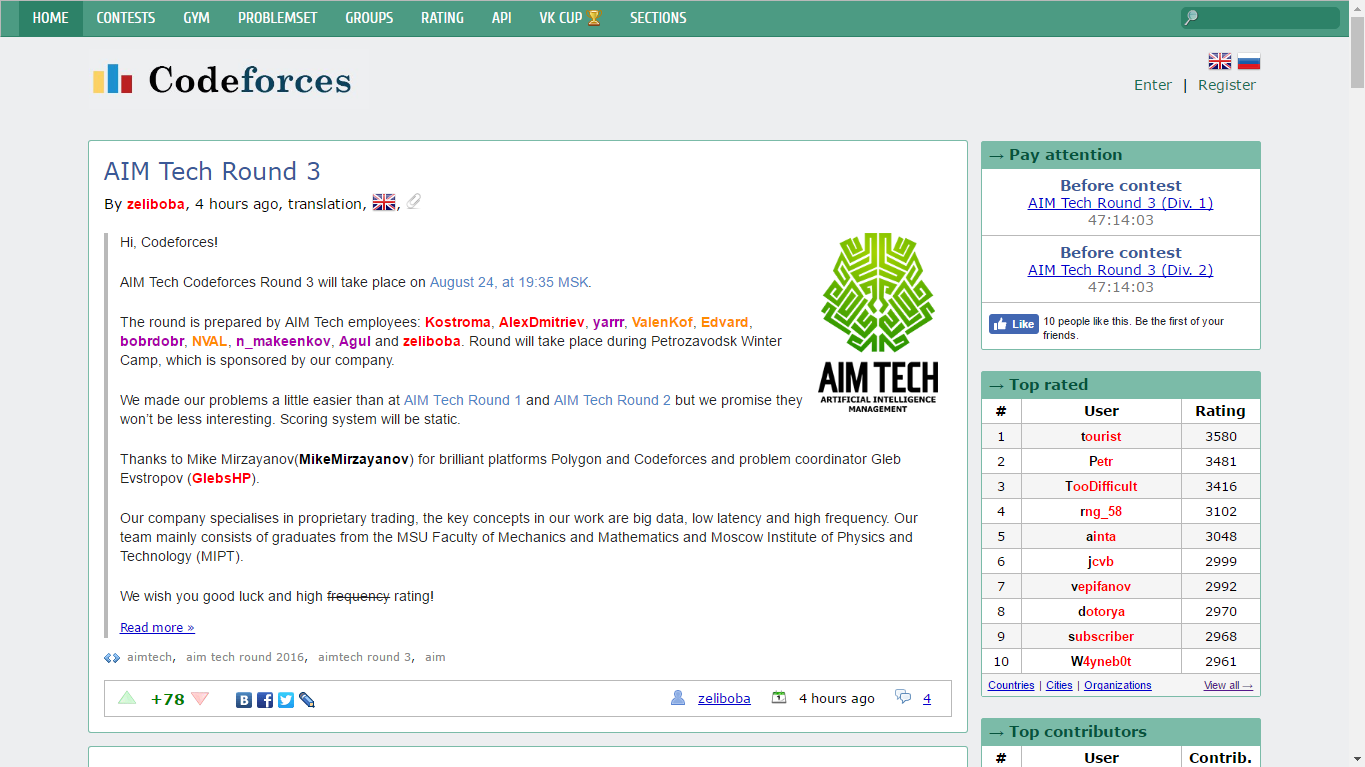Click the Cities link

1059,686
